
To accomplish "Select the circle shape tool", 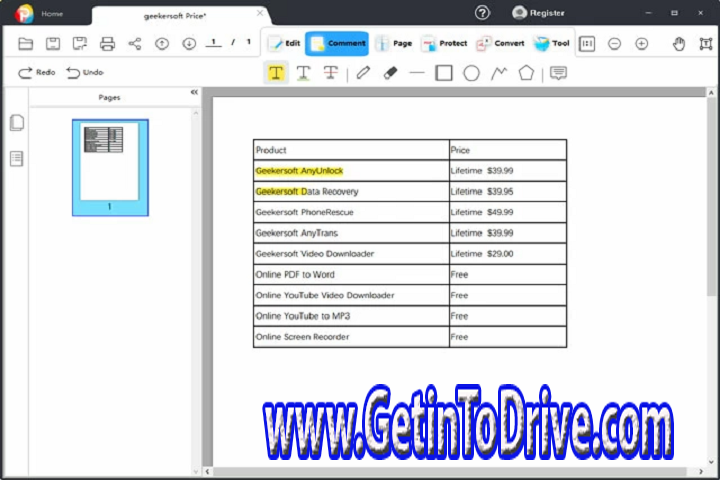I will 471,73.
